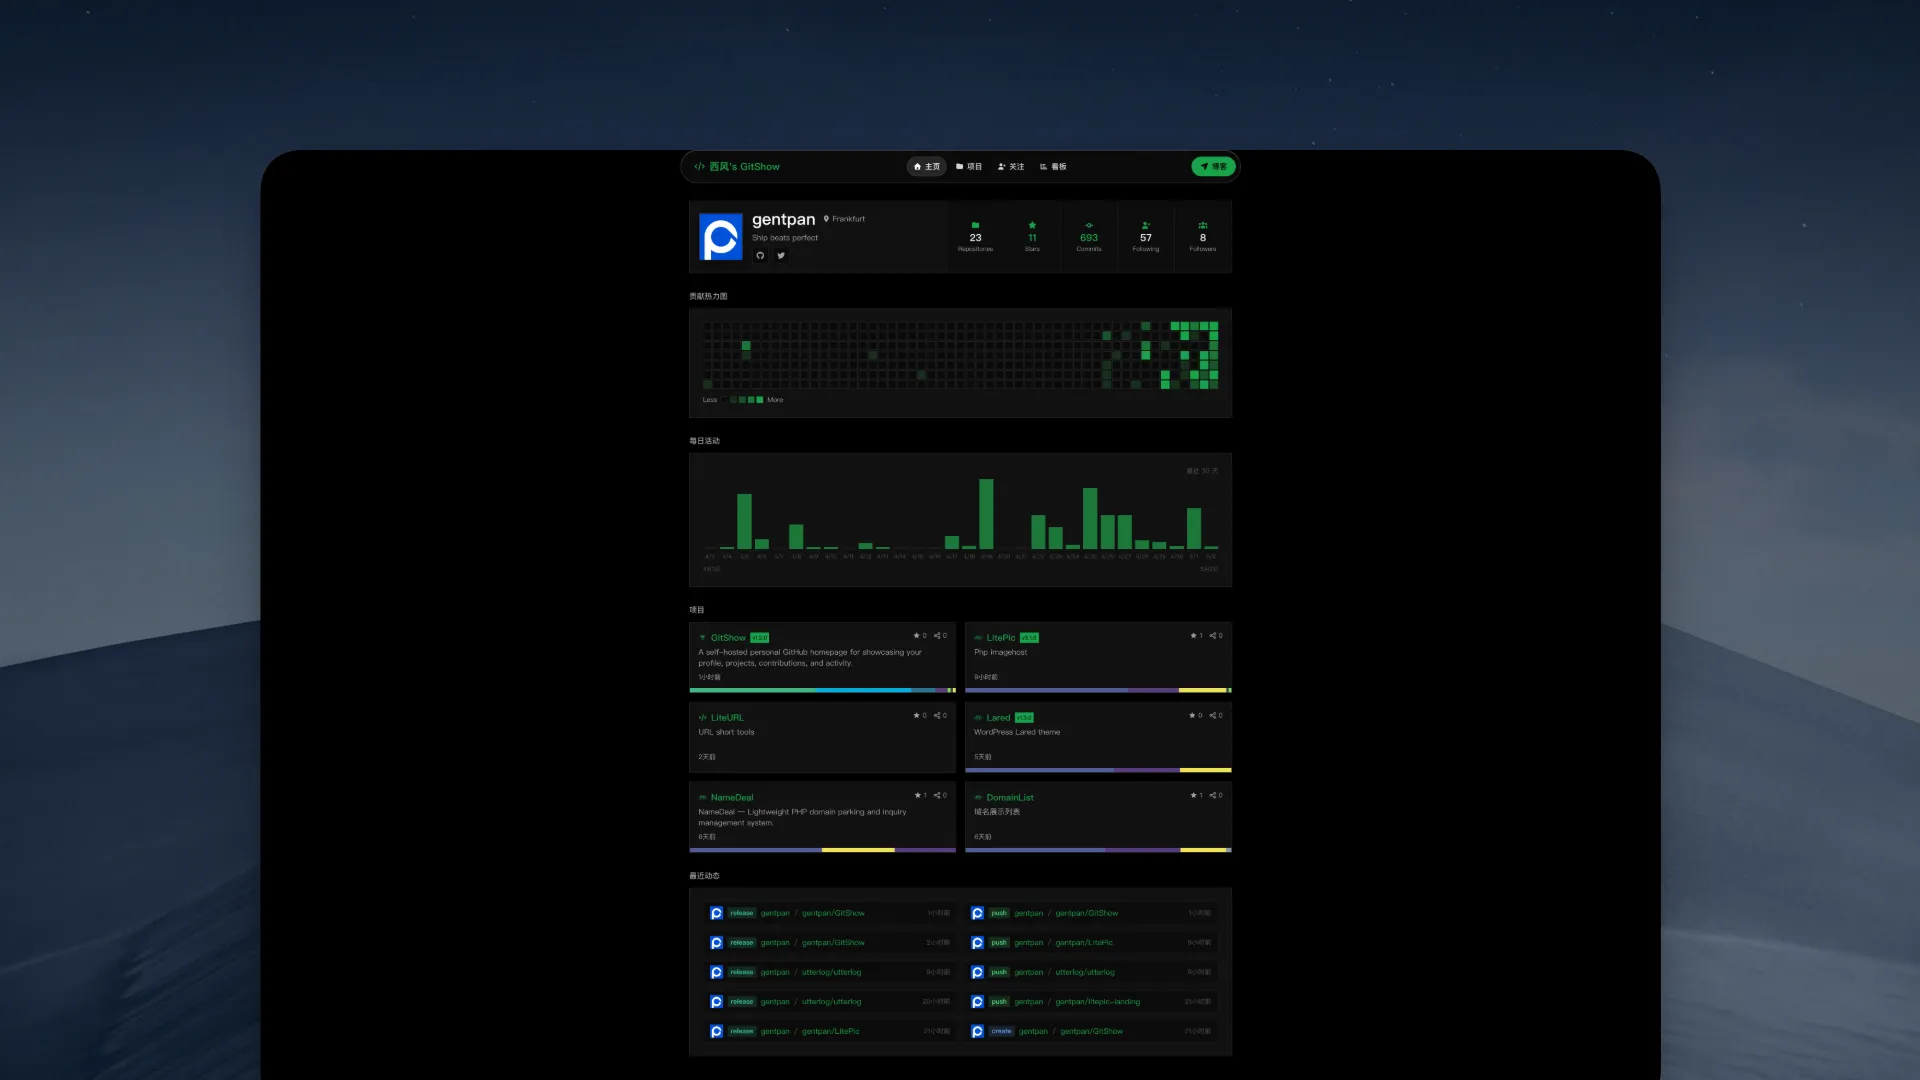
Task: Click the fork icon on the NameDeal card
Action: click(x=937, y=796)
